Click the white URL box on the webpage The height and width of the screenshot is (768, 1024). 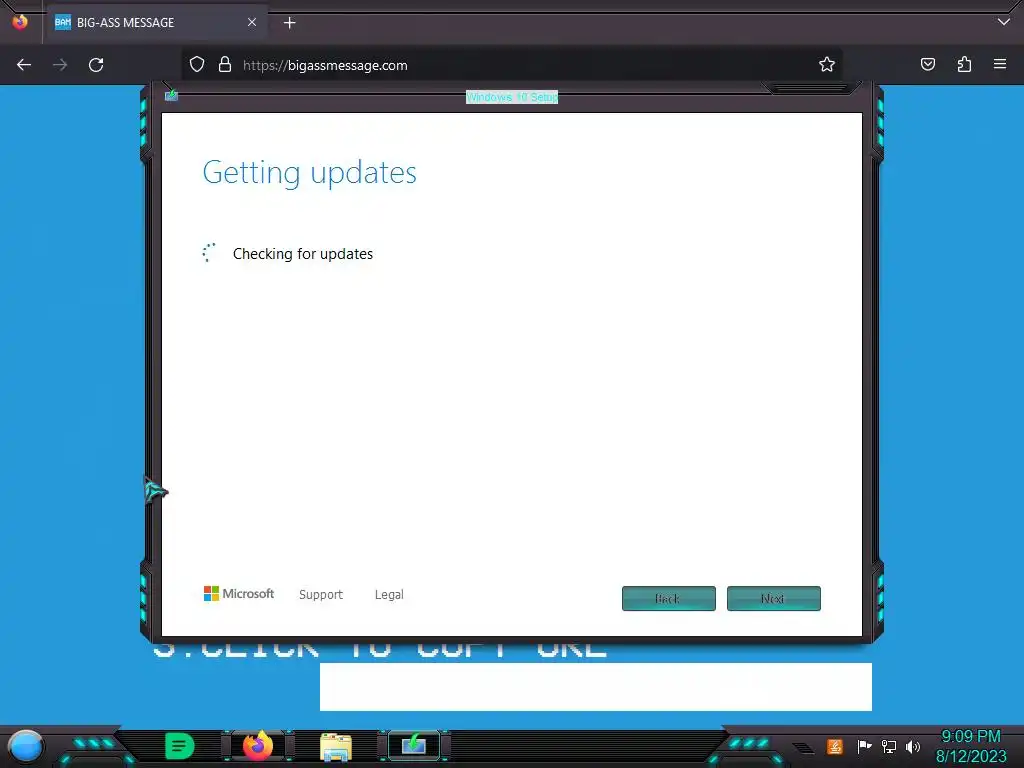point(596,687)
